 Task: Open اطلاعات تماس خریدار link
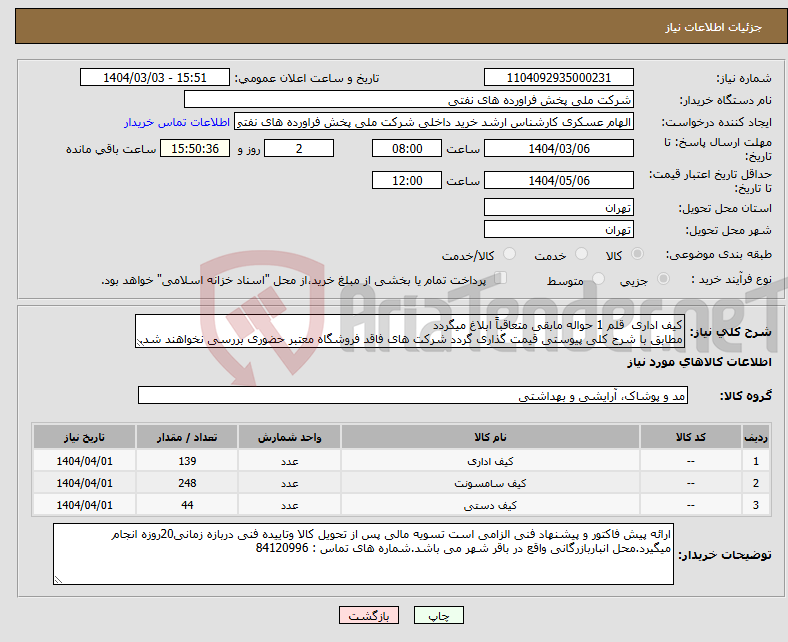[177, 122]
